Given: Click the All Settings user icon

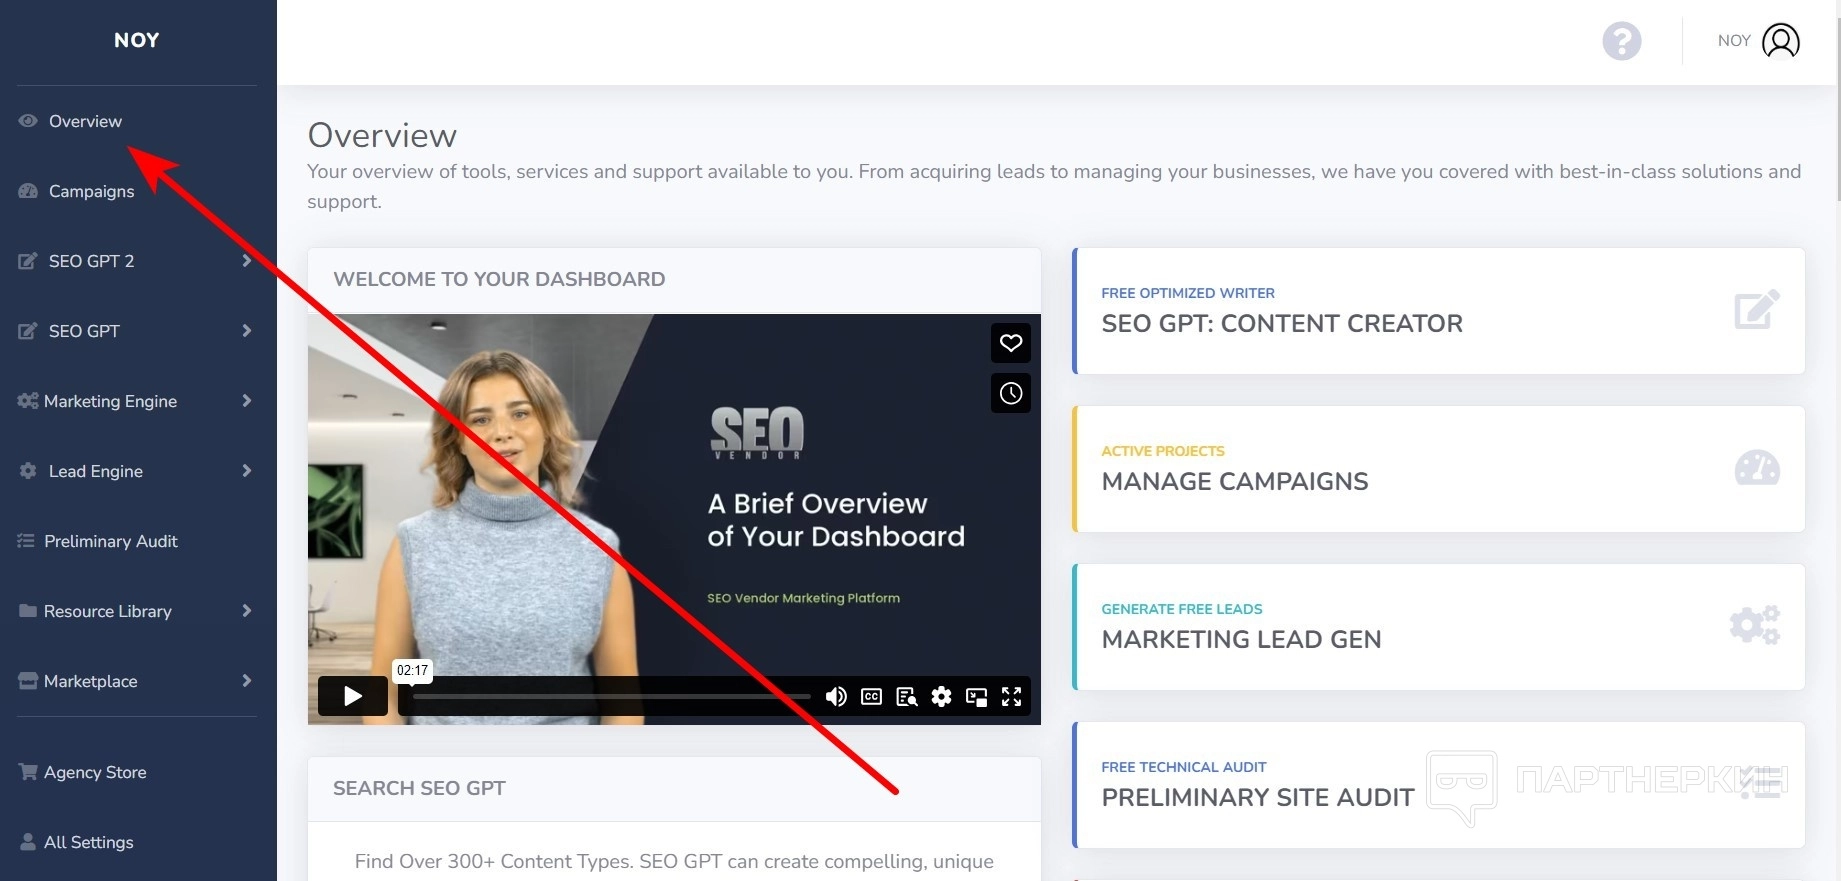Looking at the screenshot, I should coord(28,842).
